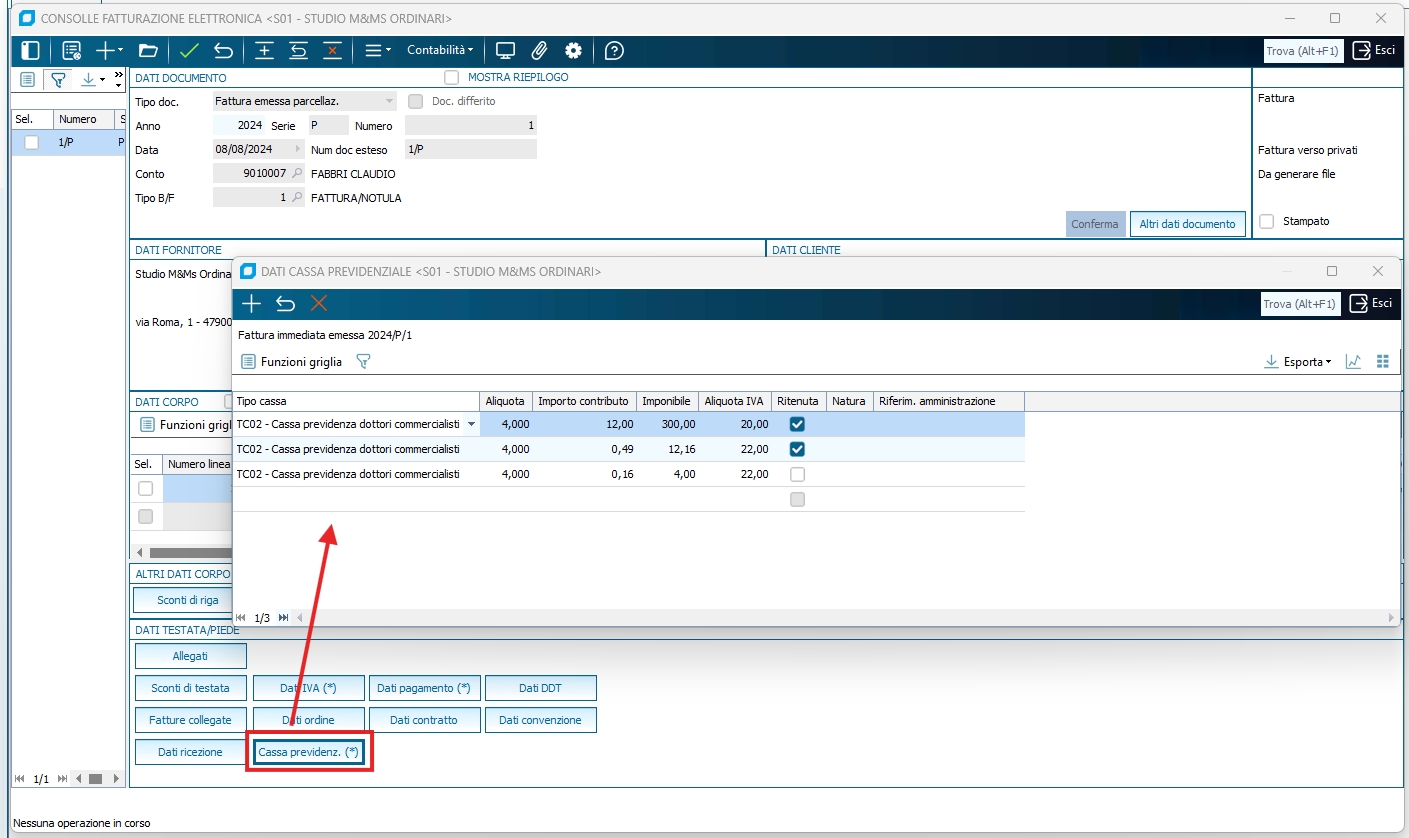Click the list icon in the left panel

tap(27, 79)
